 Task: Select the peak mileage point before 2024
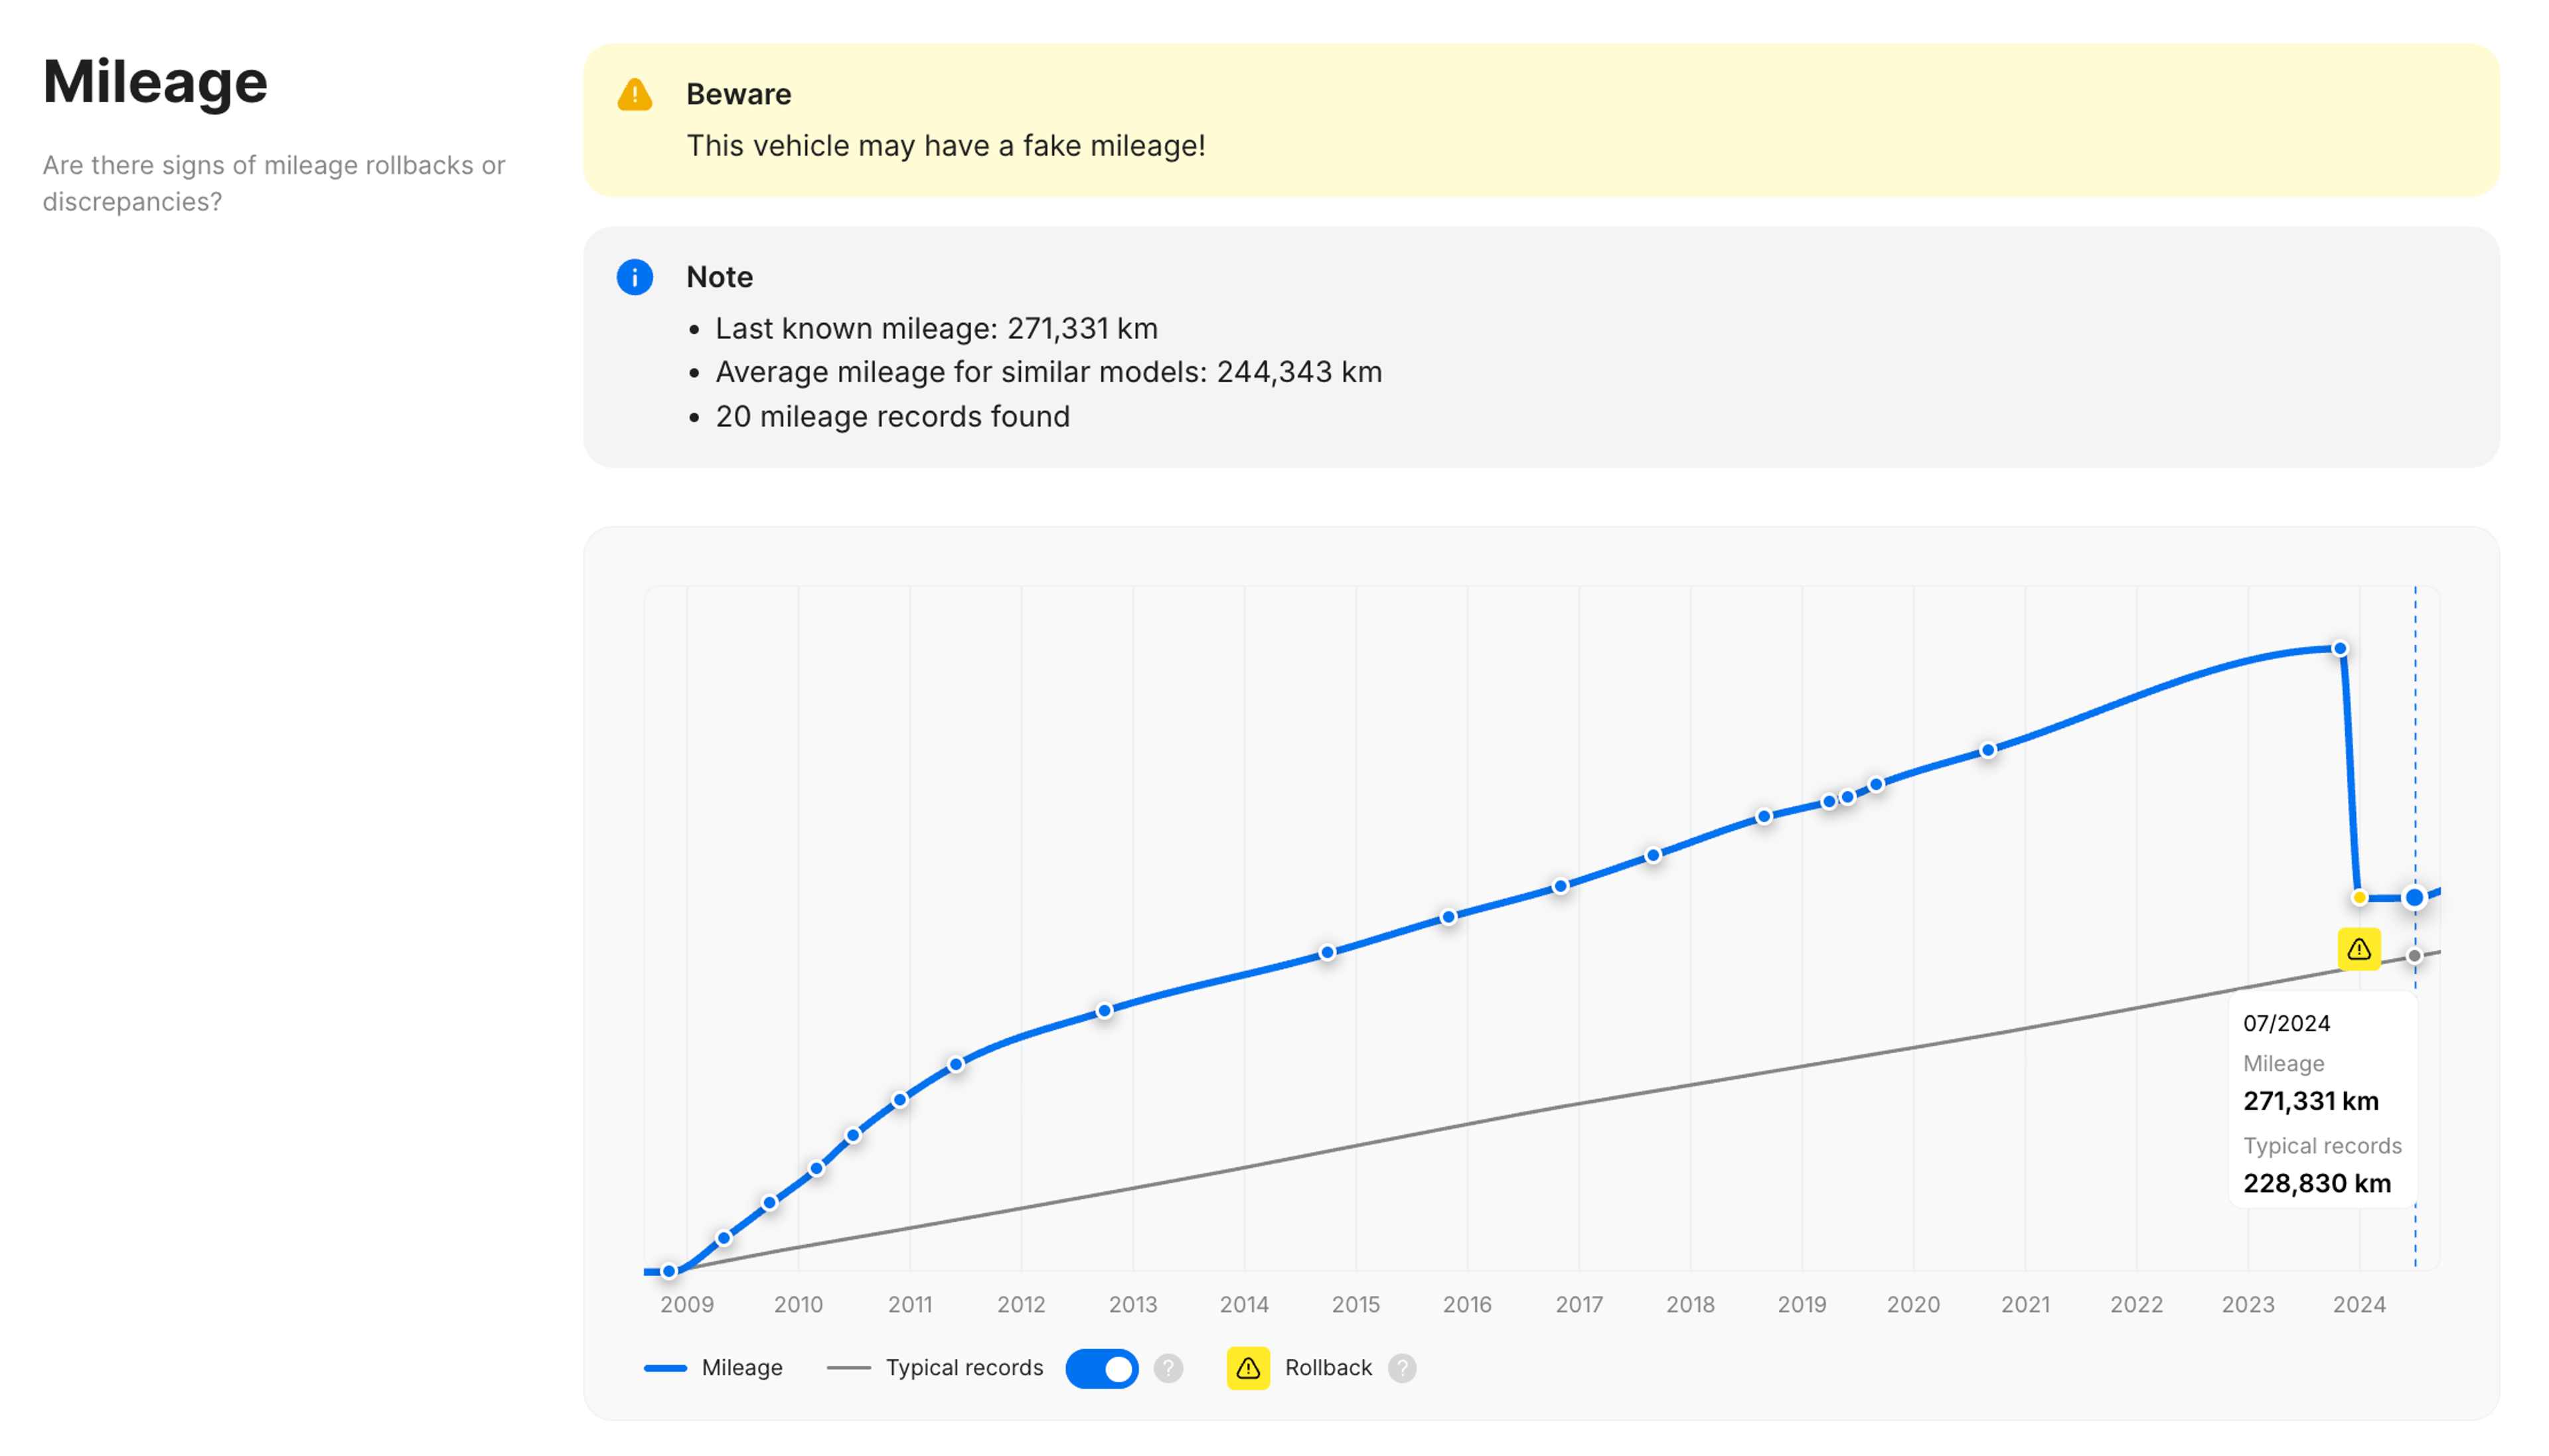click(x=2339, y=648)
